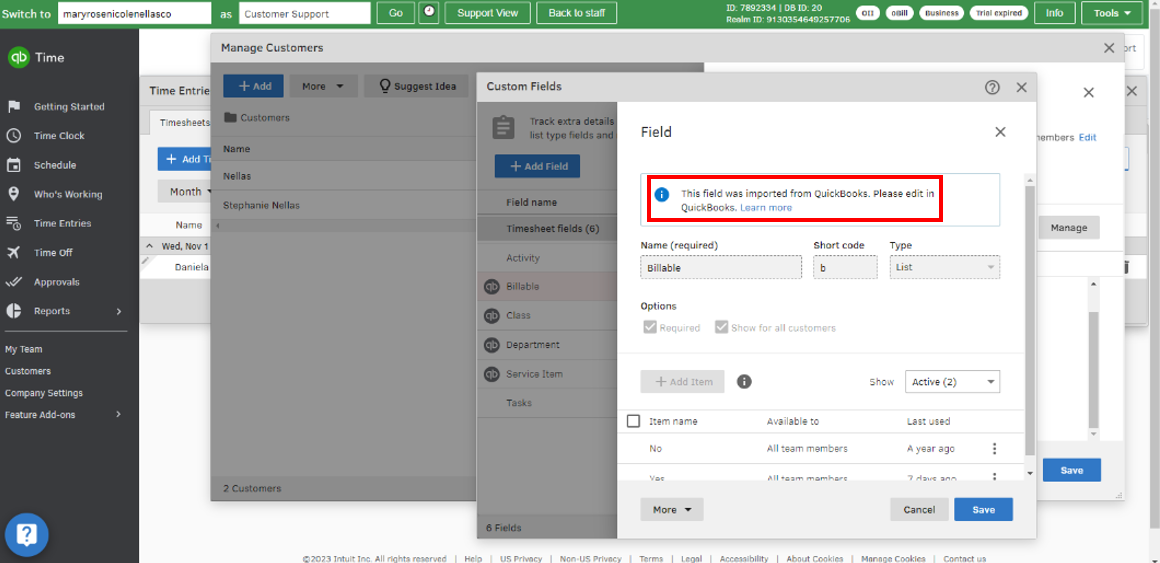Click Save in the Field panel
This screenshot has height=563, width=1160.
click(983, 510)
